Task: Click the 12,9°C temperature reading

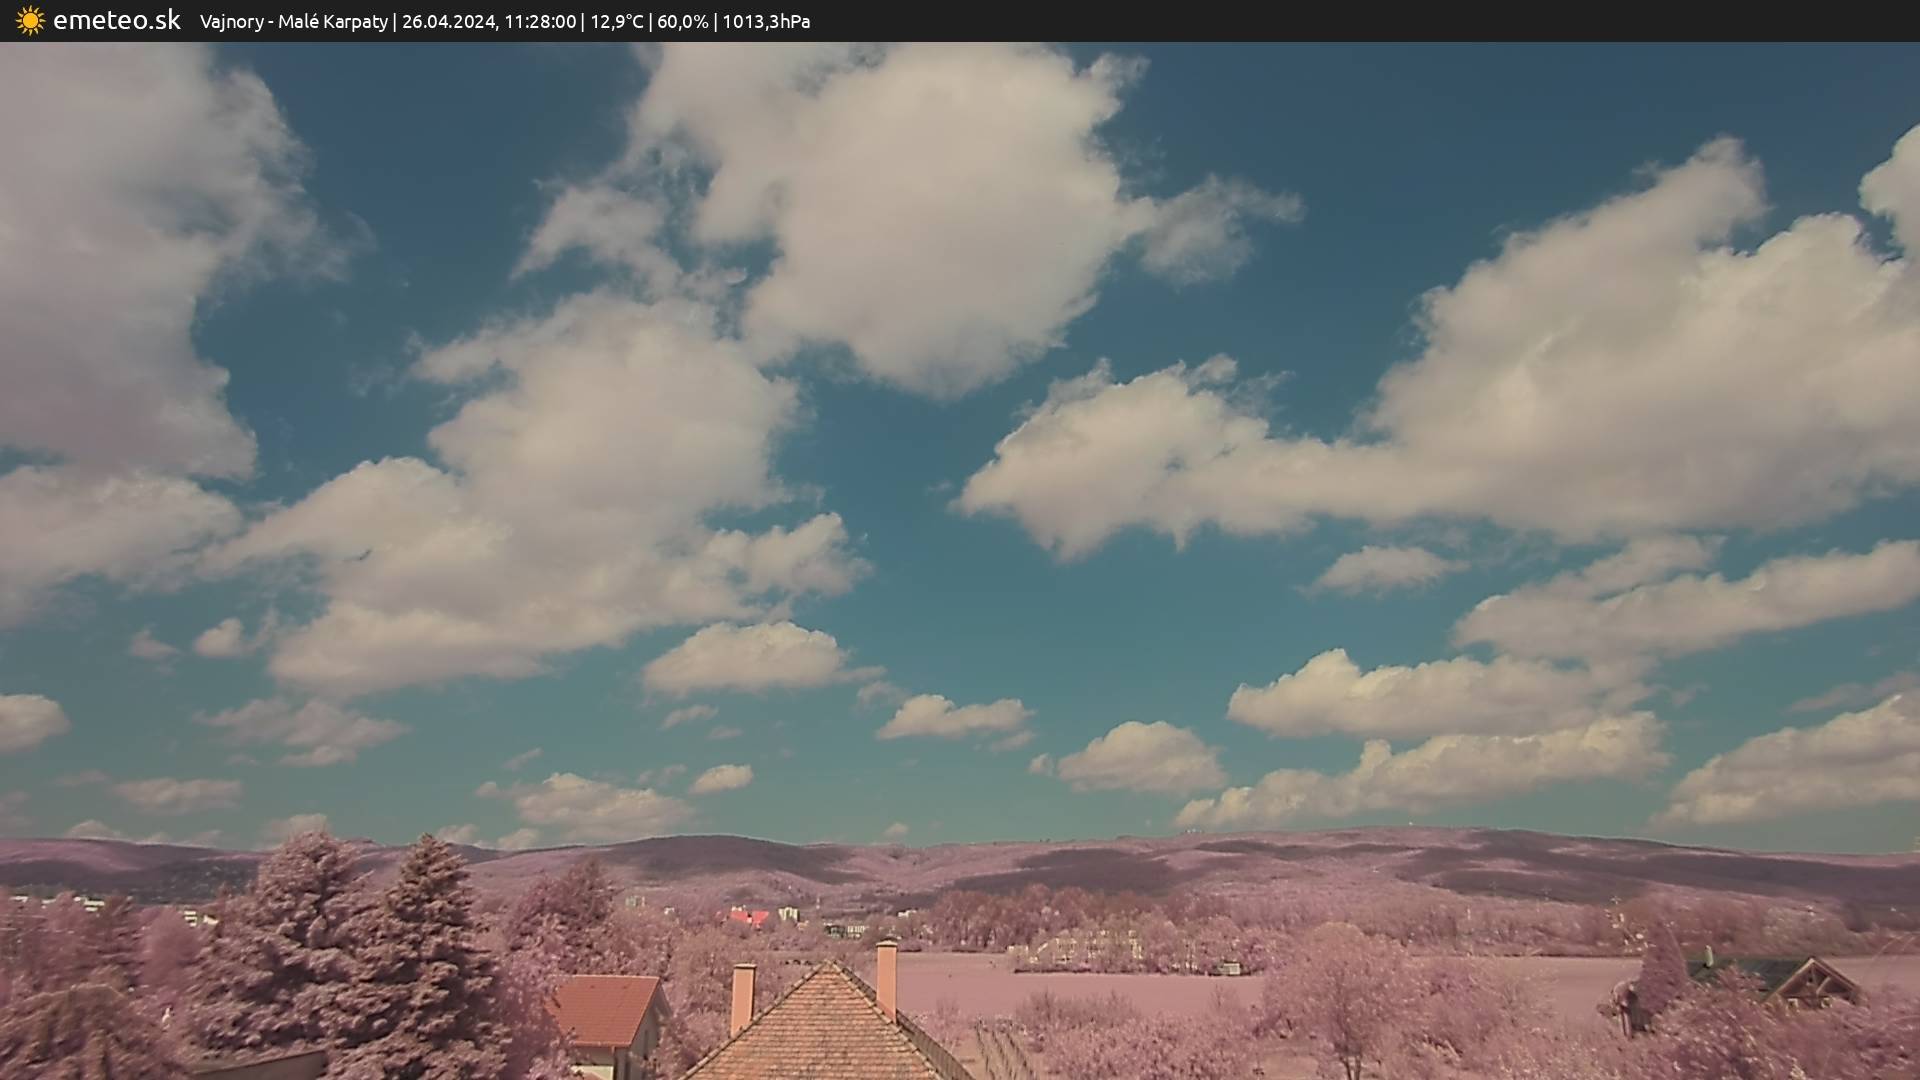Action: [x=616, y=22]
